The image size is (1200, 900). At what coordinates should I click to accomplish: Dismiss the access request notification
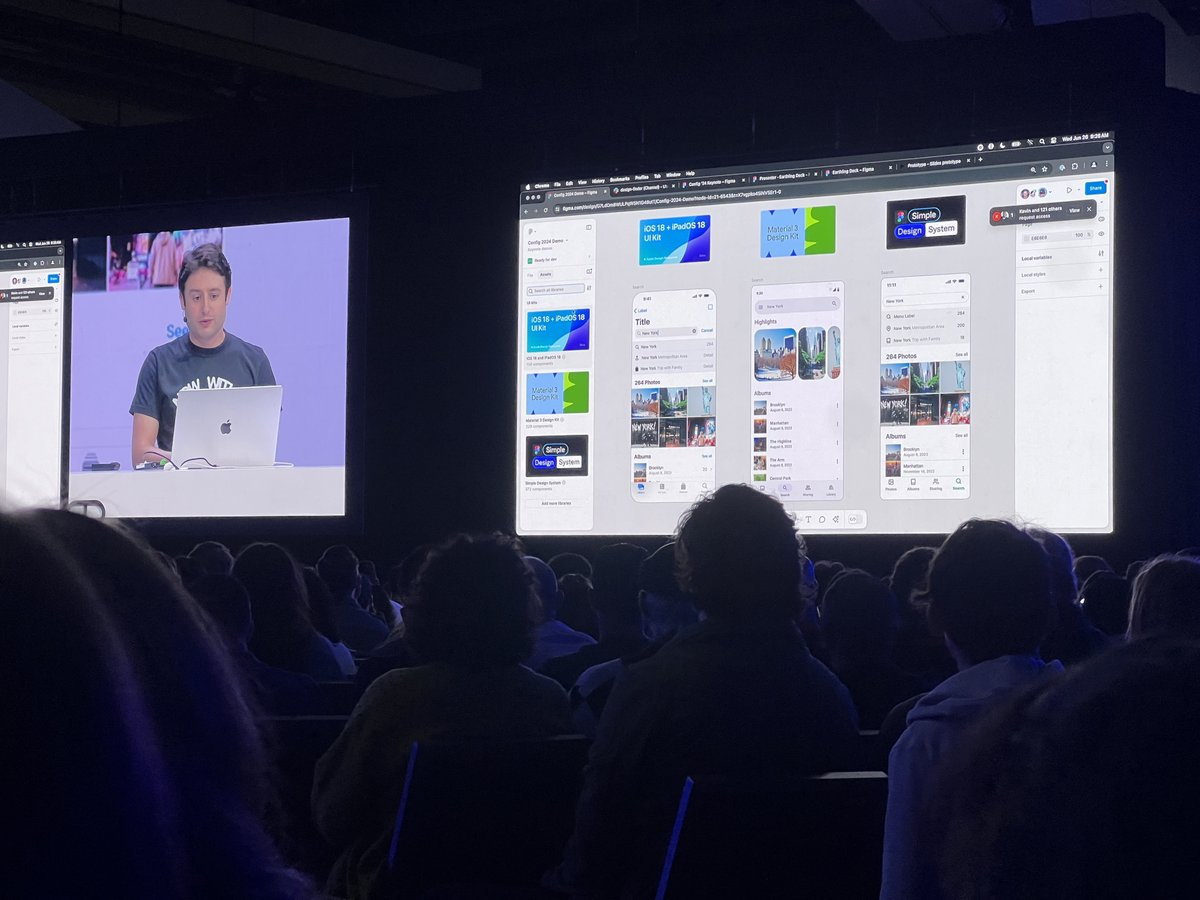coord(1089,209)
